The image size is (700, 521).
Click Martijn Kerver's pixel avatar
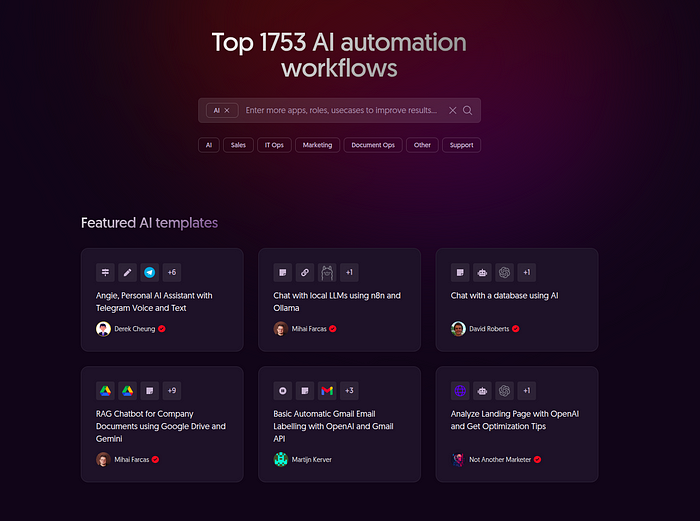pos(281,459)
